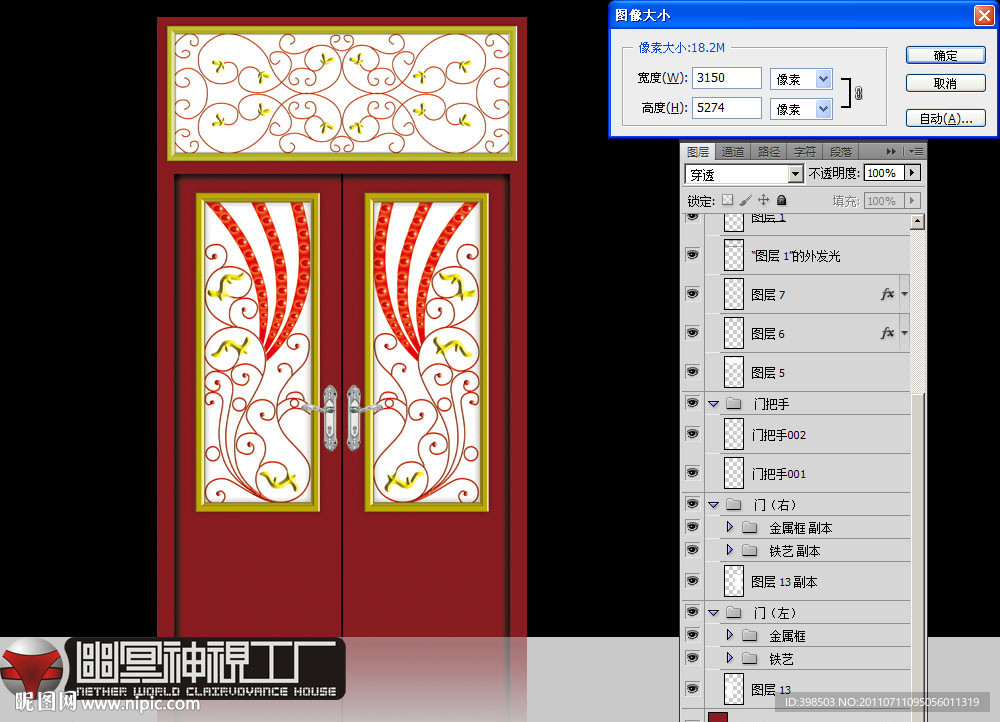The width and height of the screenshot is (1000, 722).
Task: Expand effects list arrow on 图层 7
Action: pyautogui.click(x=904, y=294)
